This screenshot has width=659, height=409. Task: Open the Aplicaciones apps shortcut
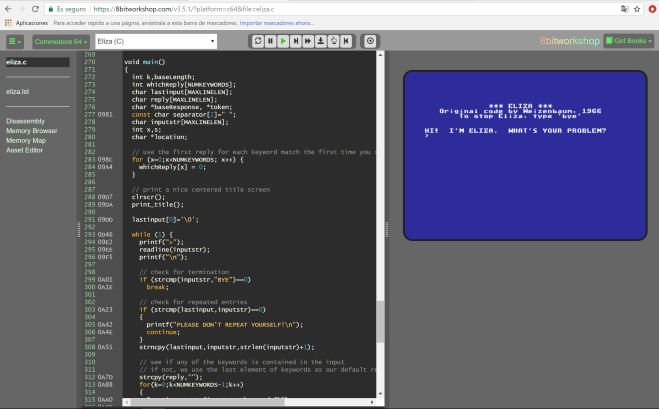[x=26, y=23]
